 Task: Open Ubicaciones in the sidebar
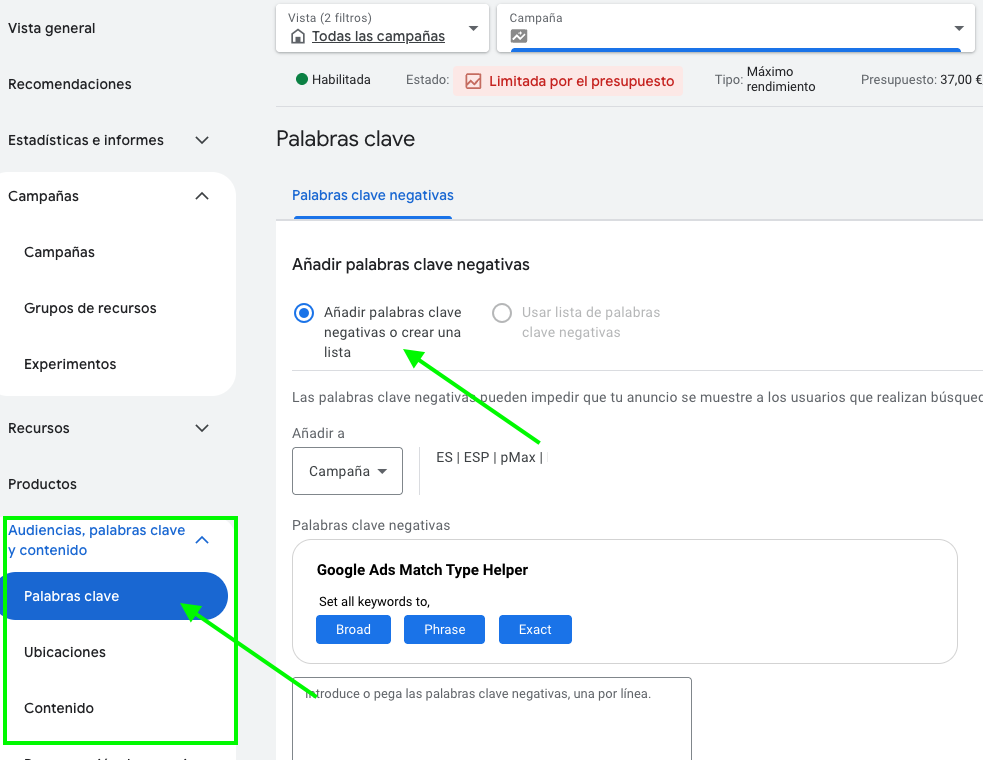[65, 652]
